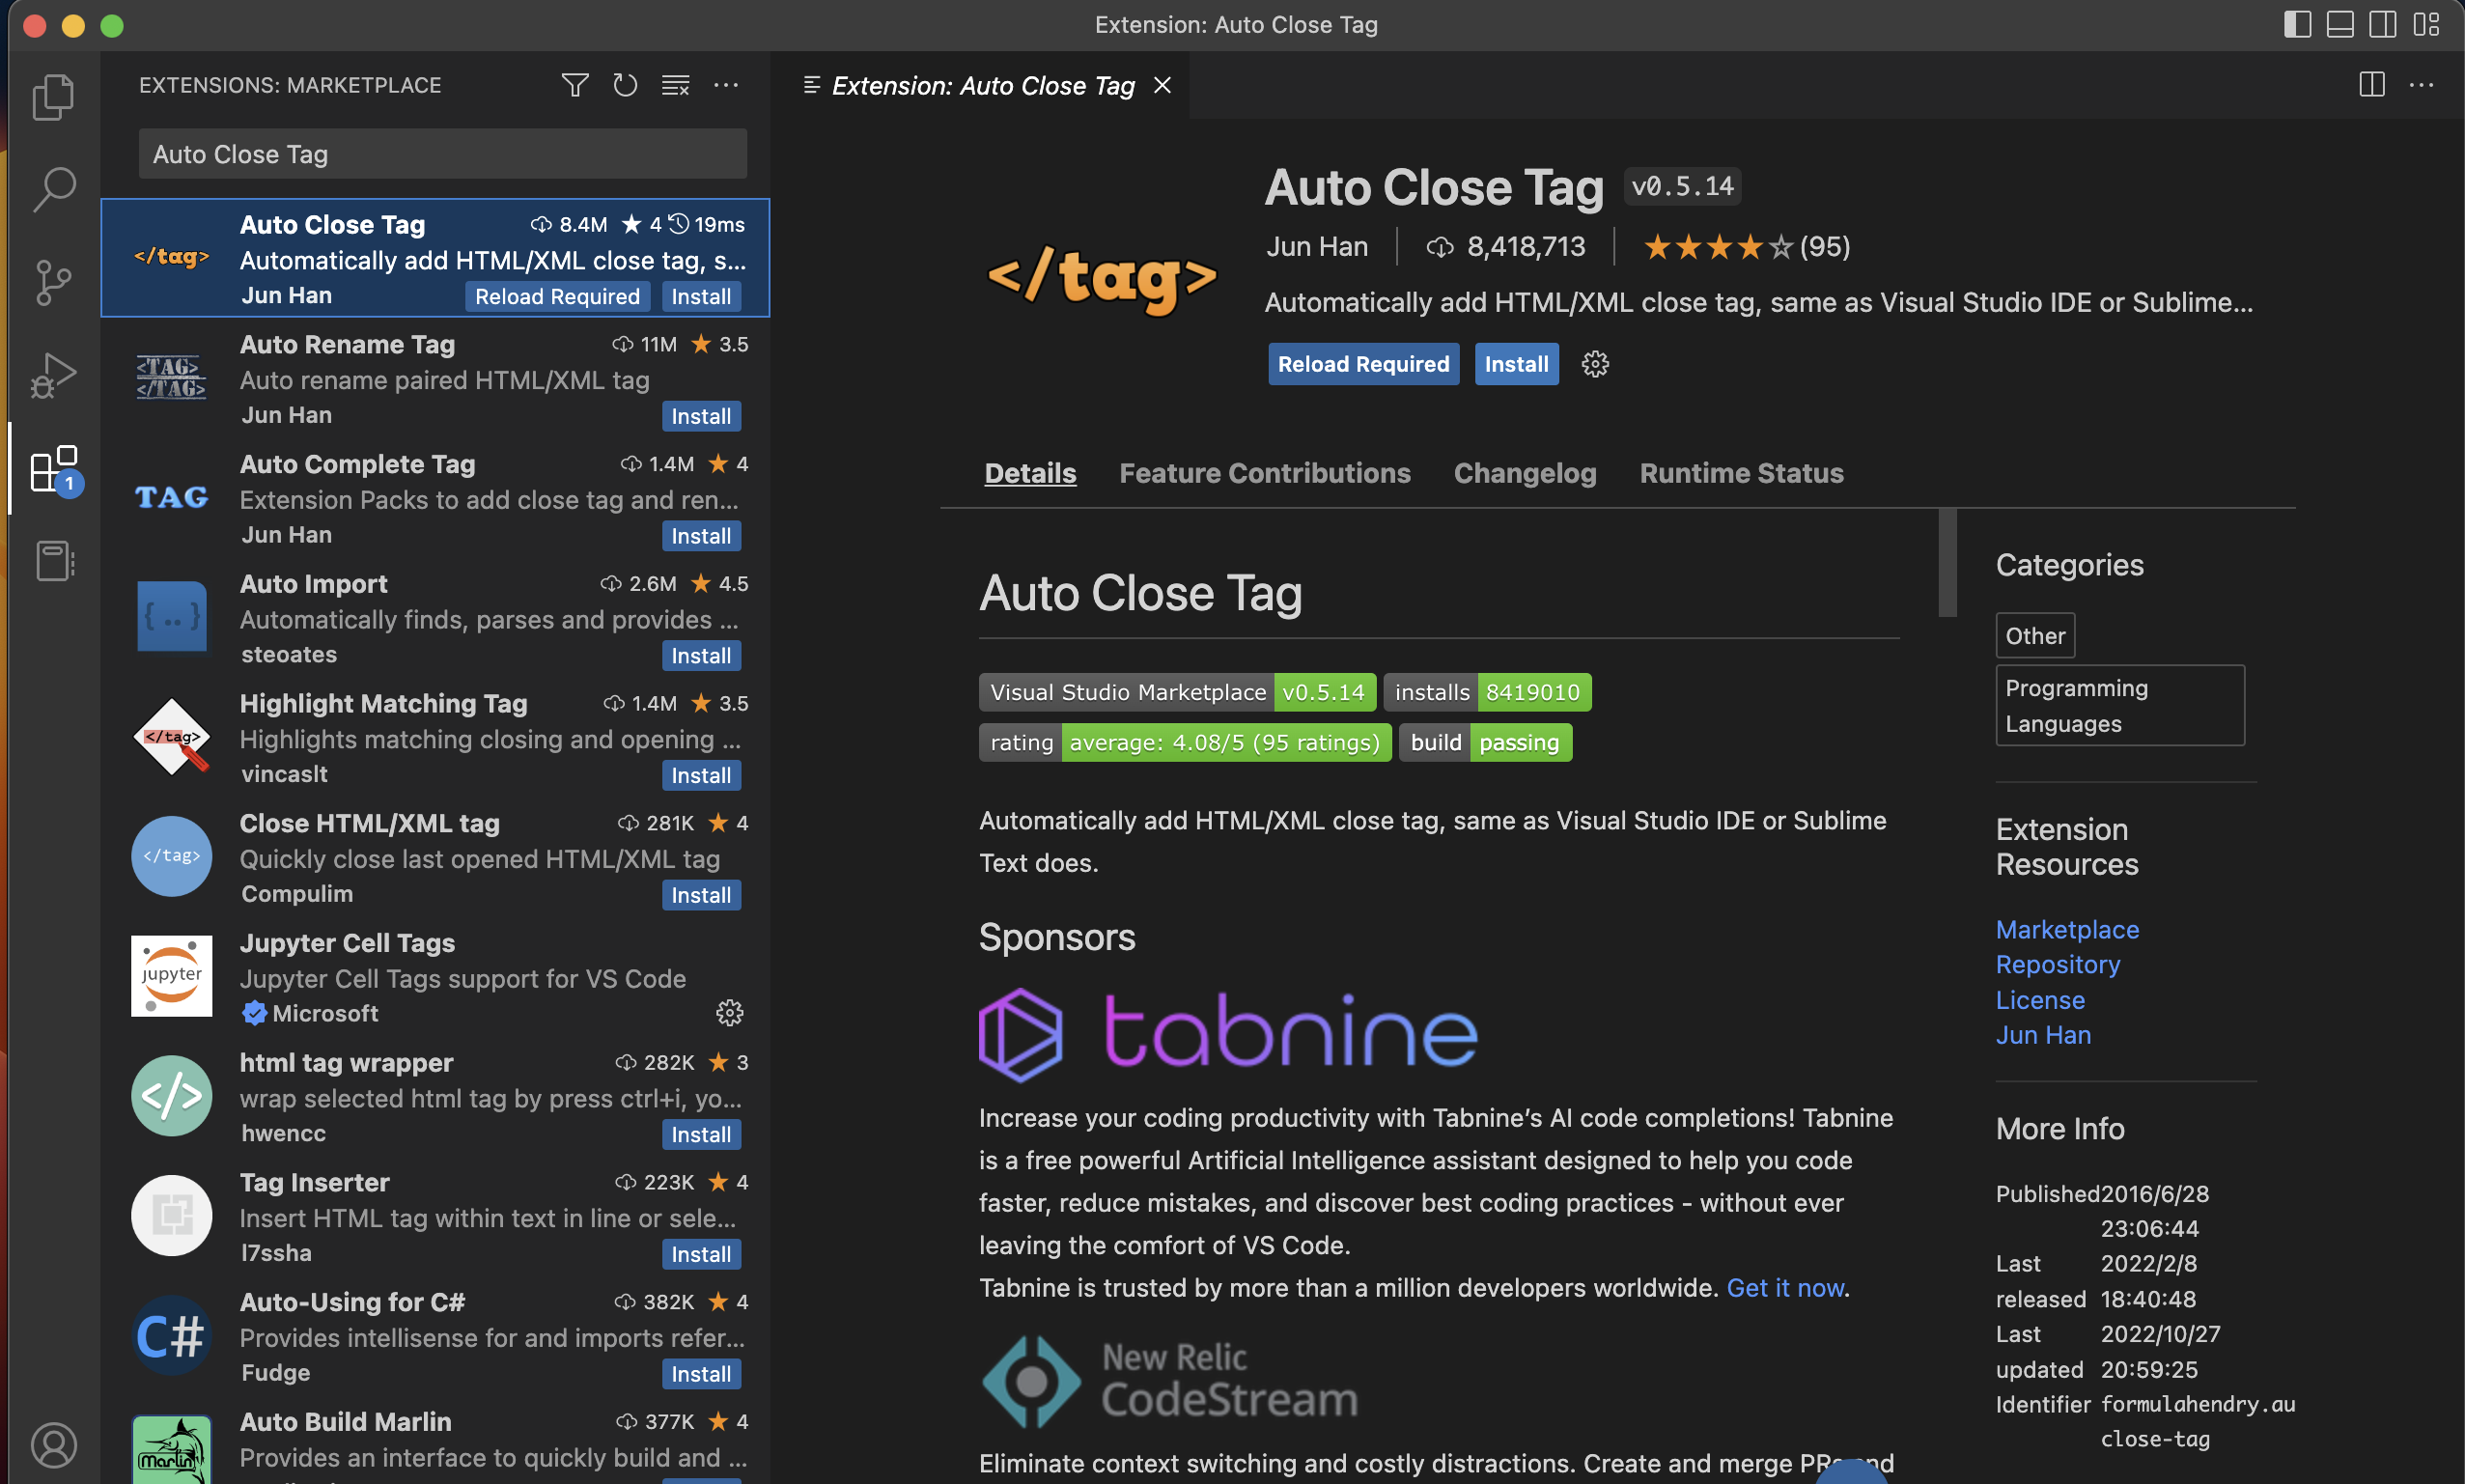Toggle the secondary side bar layout icon
This screenshot has width=2465, height=1484.
point(2383,24)
